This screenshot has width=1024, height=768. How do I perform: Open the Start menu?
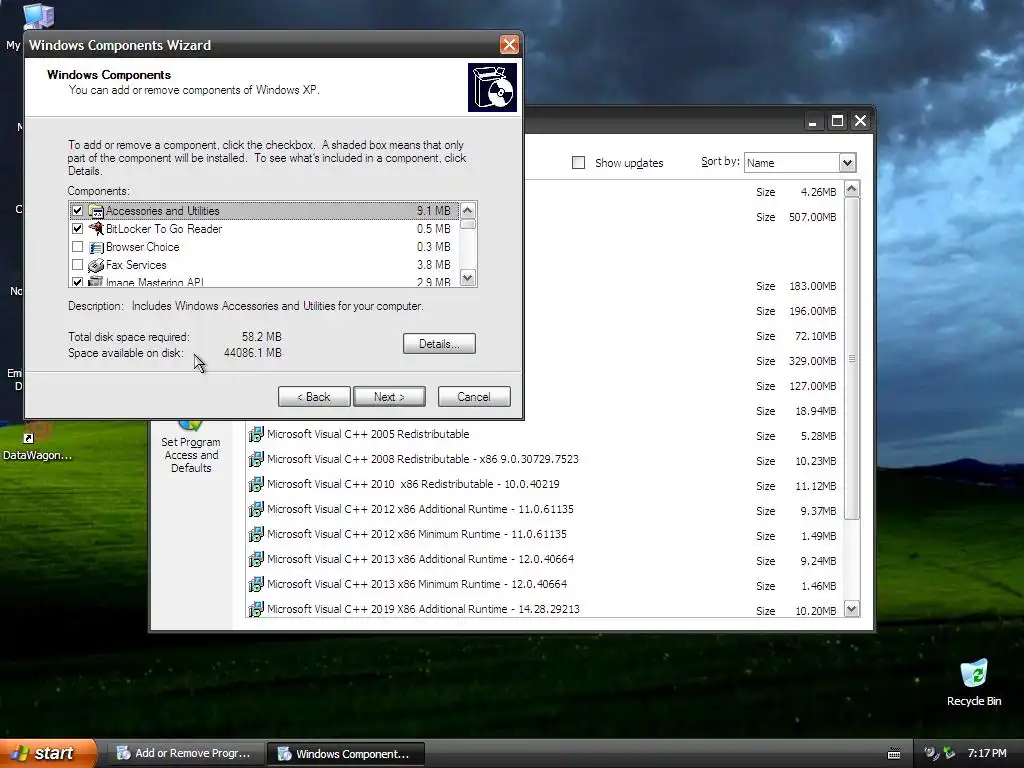tap(48, 753)
